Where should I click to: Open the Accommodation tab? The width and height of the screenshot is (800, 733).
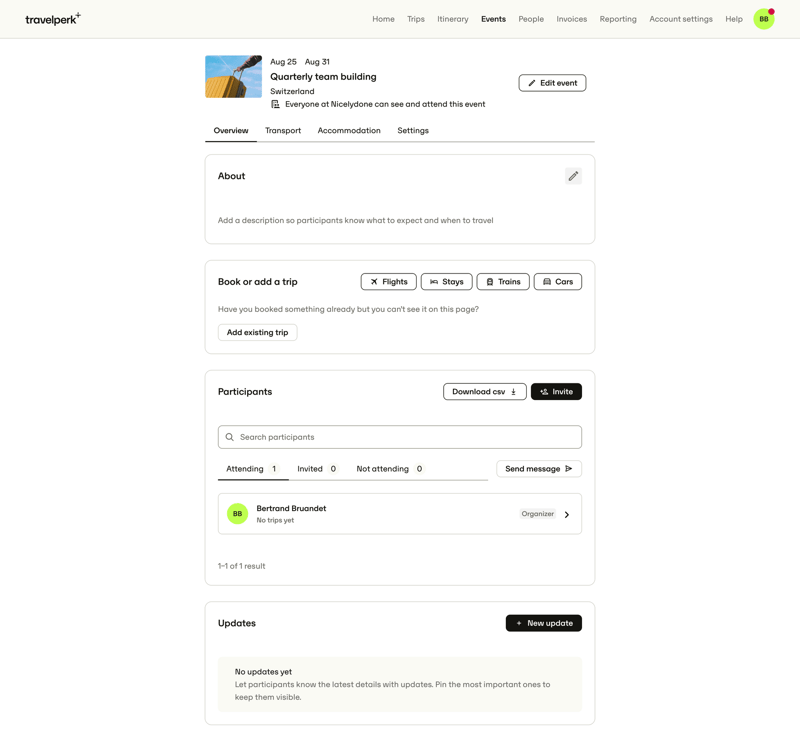(350, 130)
